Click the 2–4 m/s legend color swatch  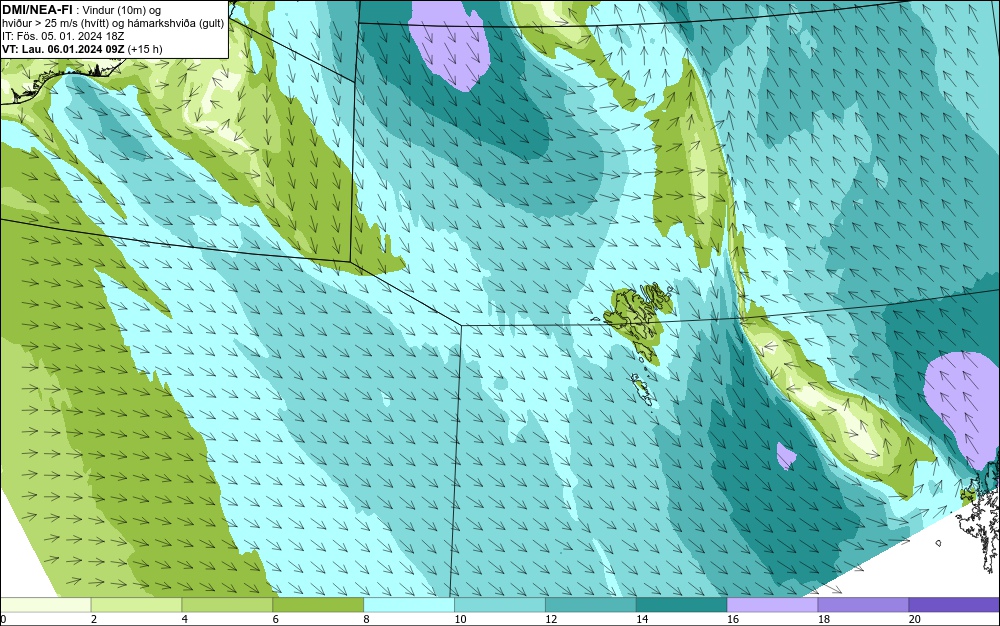[136, 605]
